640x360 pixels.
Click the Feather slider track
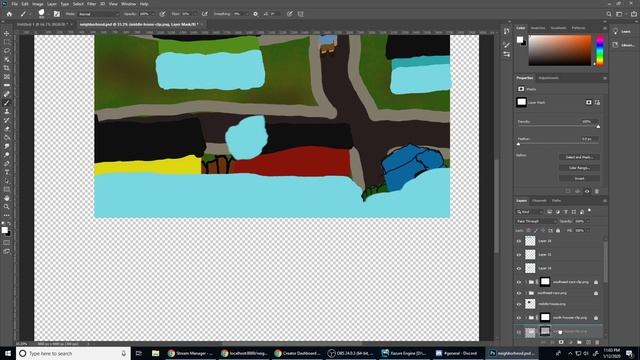point(558,143)
